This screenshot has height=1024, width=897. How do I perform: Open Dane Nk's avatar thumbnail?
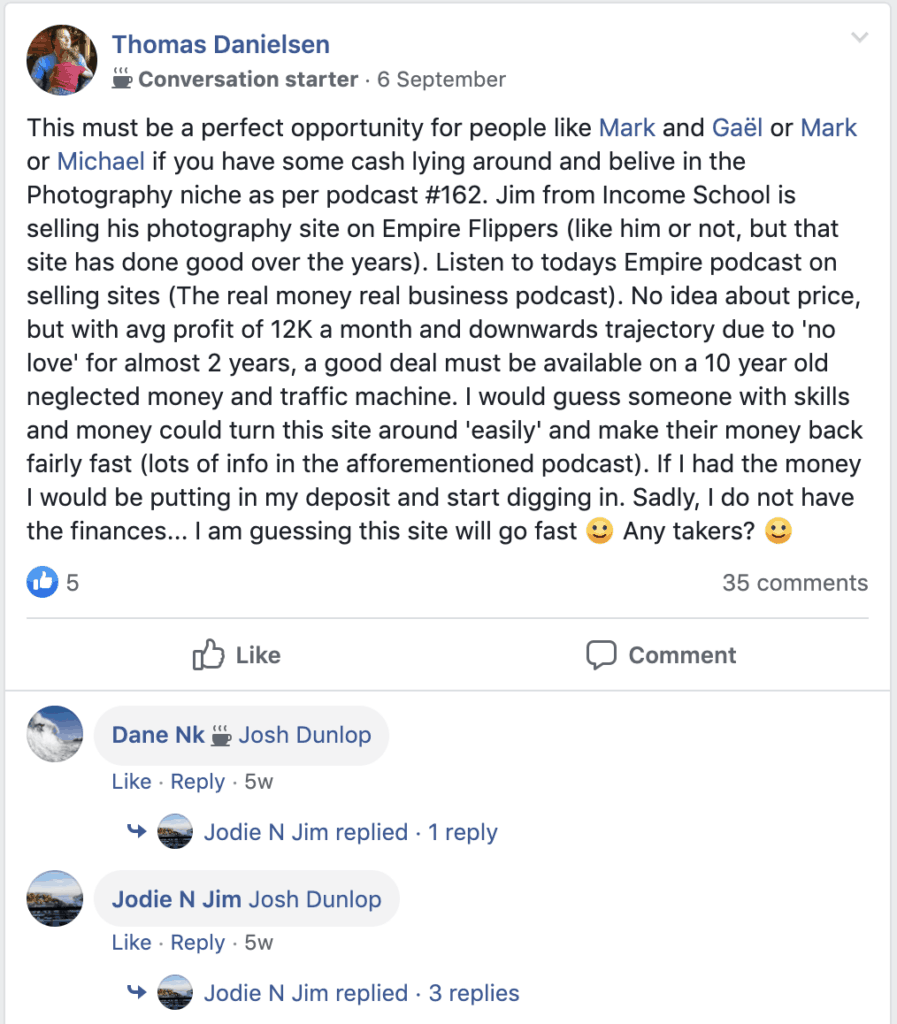pos(55,736)
